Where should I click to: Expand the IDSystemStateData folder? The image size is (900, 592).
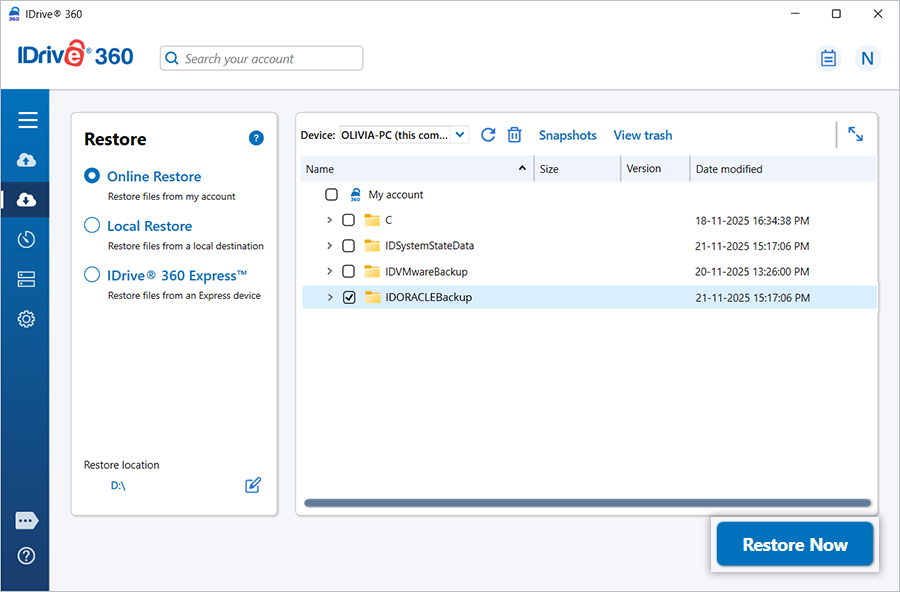click(x=330, y=245)
